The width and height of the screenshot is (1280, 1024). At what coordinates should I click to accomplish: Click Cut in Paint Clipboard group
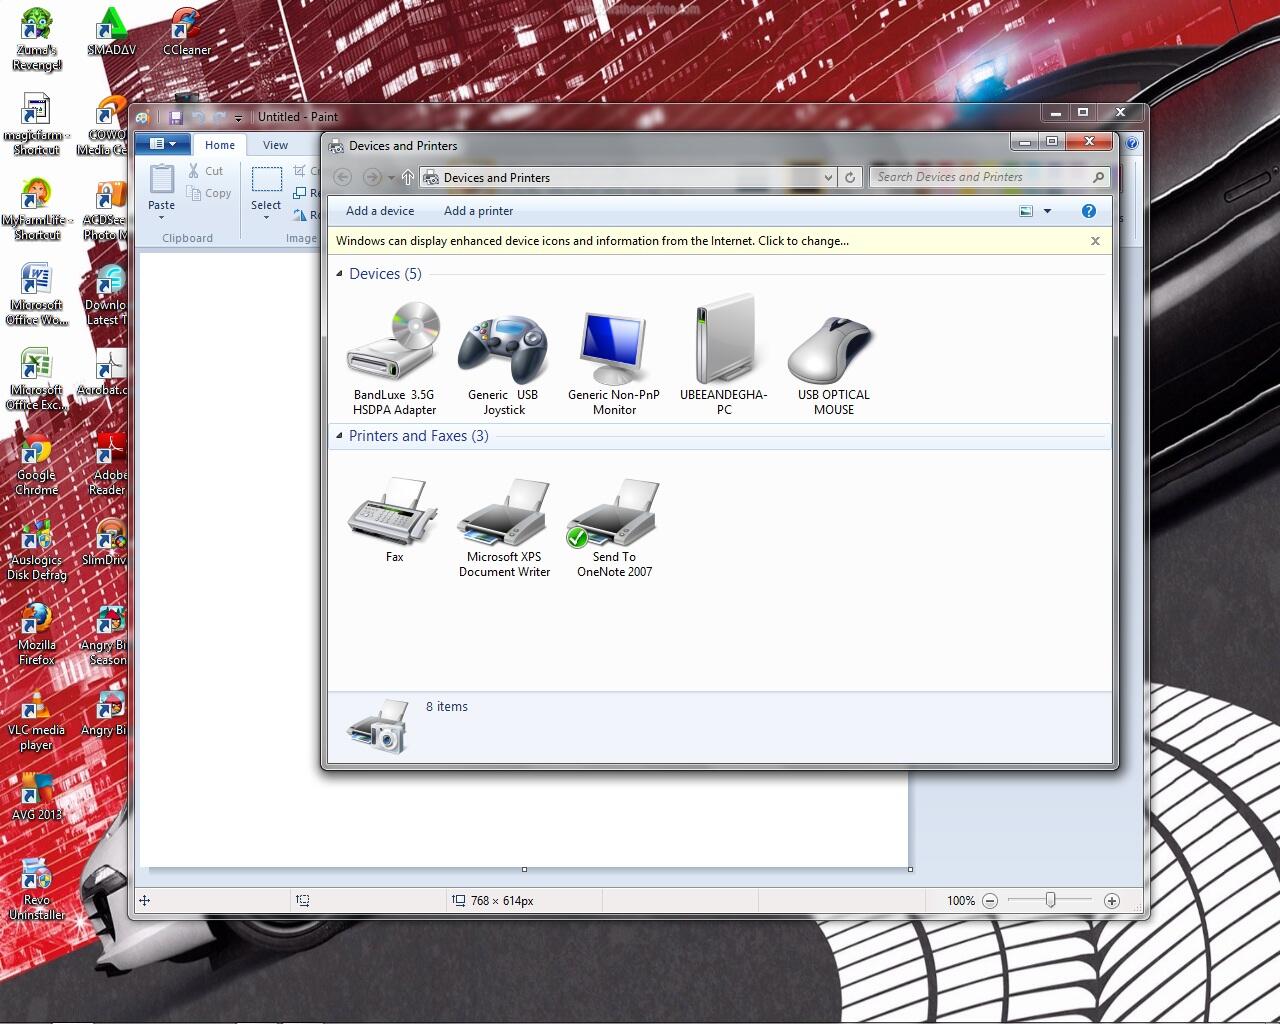tap(206, 171)
